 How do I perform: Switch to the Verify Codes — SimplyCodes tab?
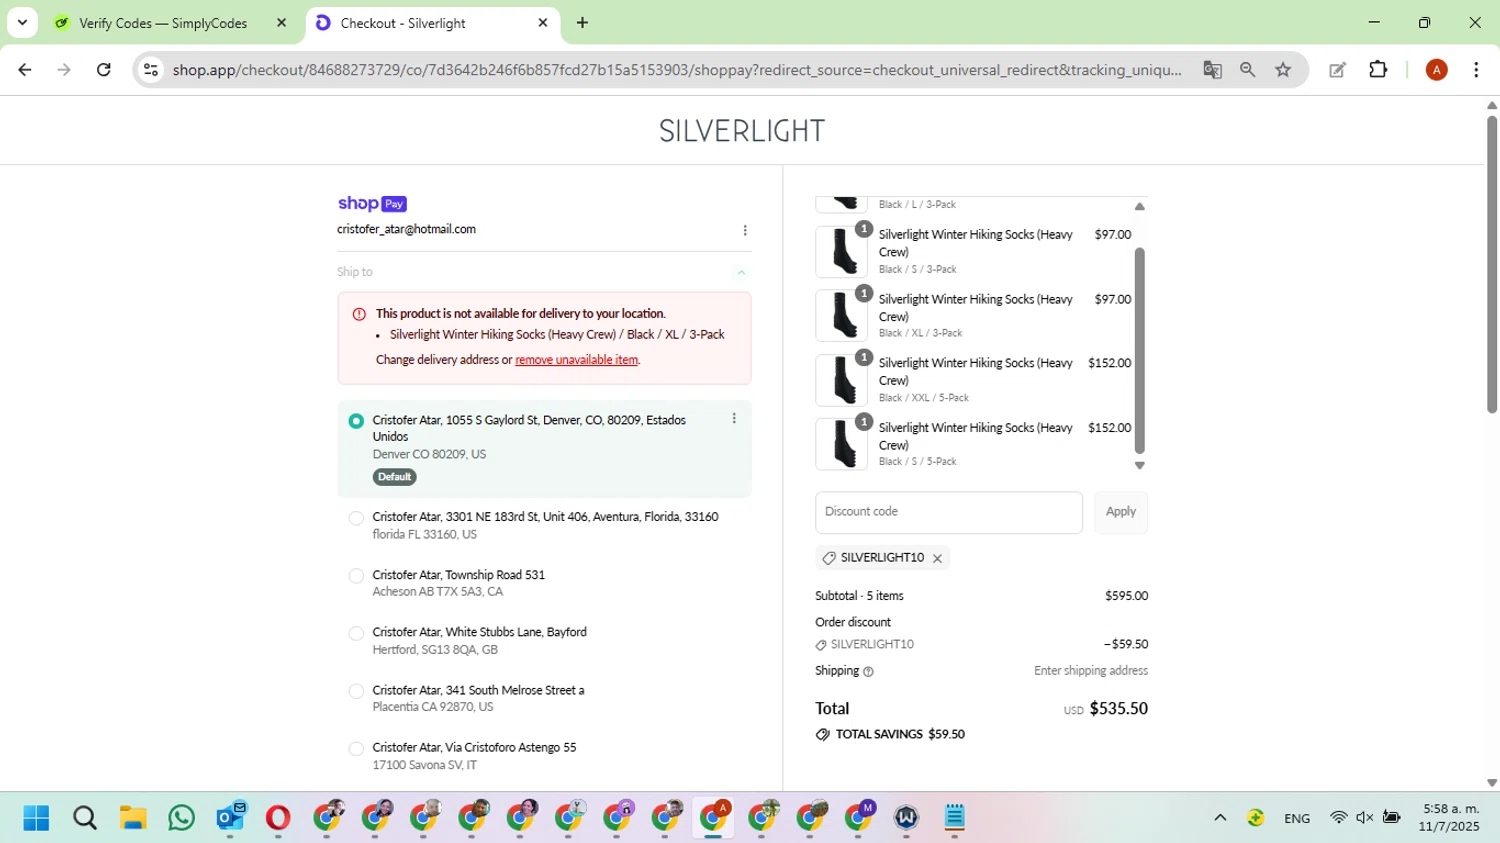[162, 23]
